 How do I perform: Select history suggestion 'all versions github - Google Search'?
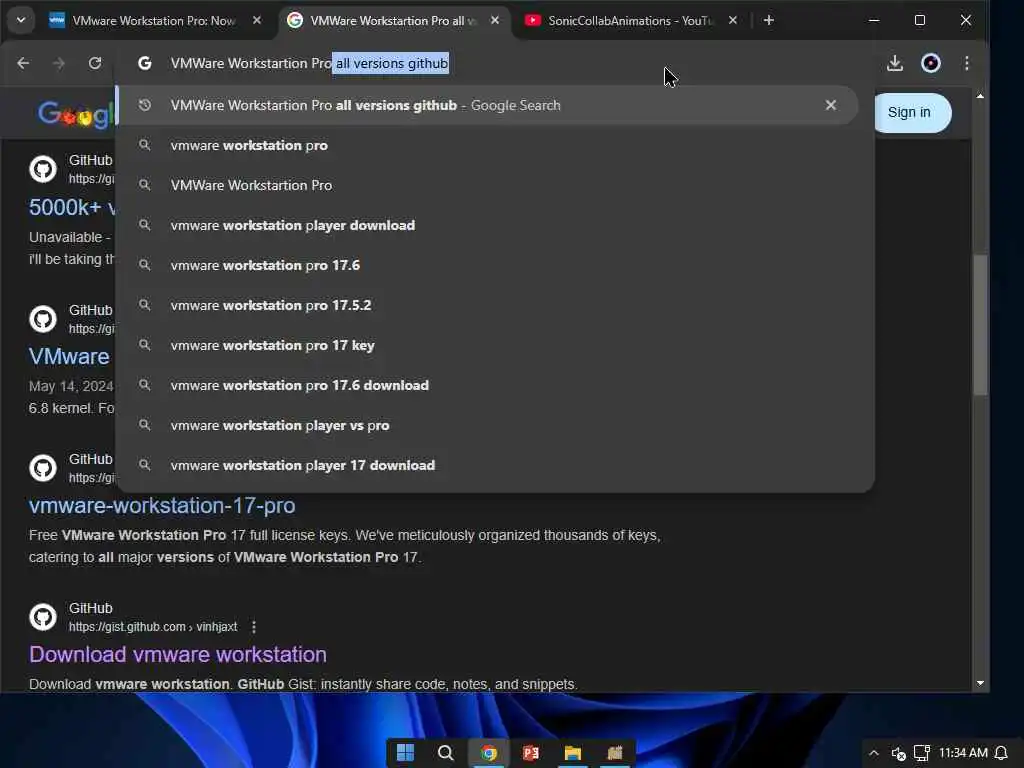[x=486, y=105]
